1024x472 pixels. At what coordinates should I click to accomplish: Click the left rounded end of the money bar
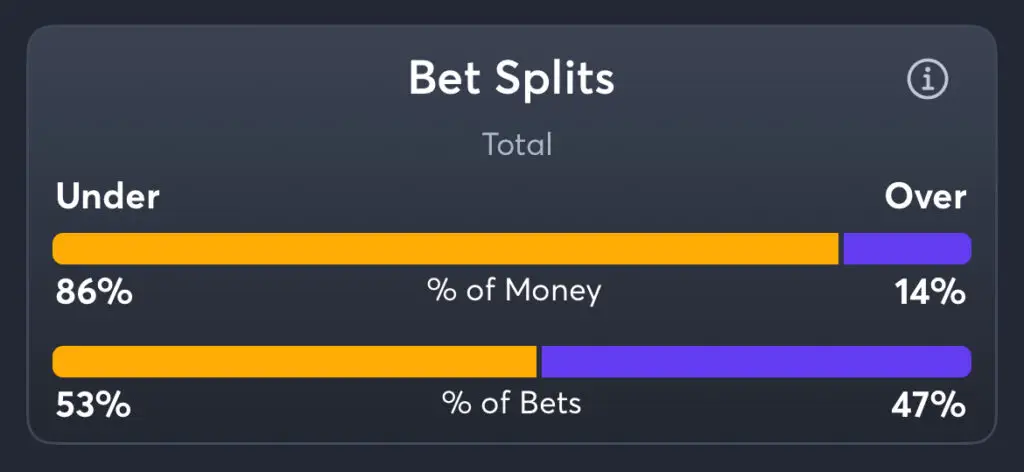coord(60,249)
